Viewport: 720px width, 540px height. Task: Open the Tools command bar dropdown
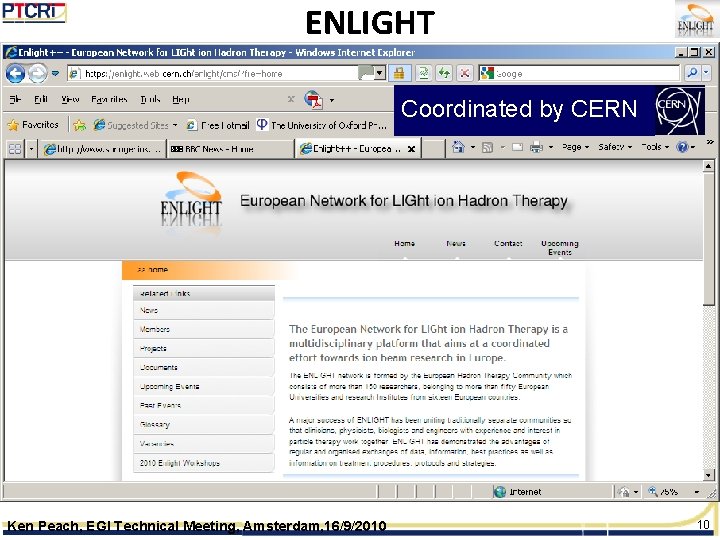tap(655, 147)
